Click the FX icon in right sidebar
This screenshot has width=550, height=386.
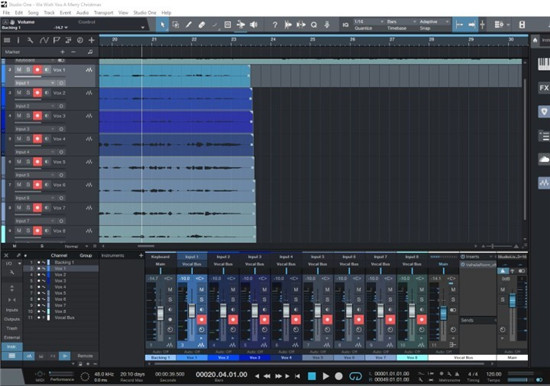pos(544,88)
